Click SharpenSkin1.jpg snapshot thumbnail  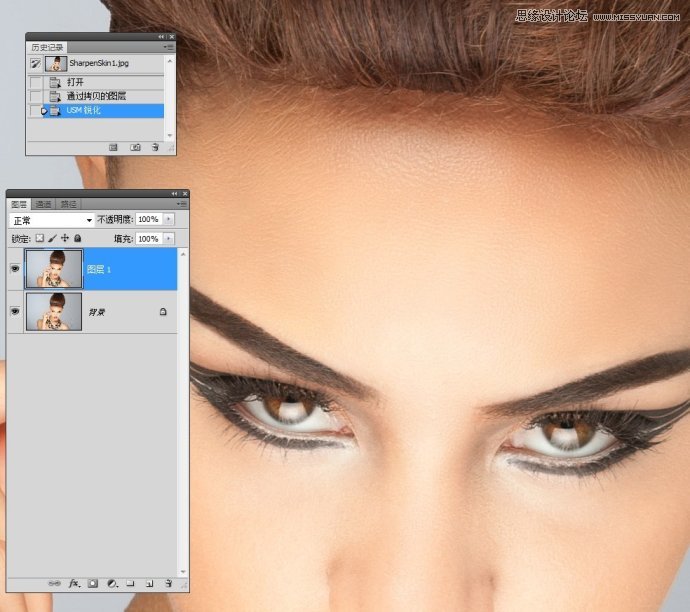[x=56, y=64]
